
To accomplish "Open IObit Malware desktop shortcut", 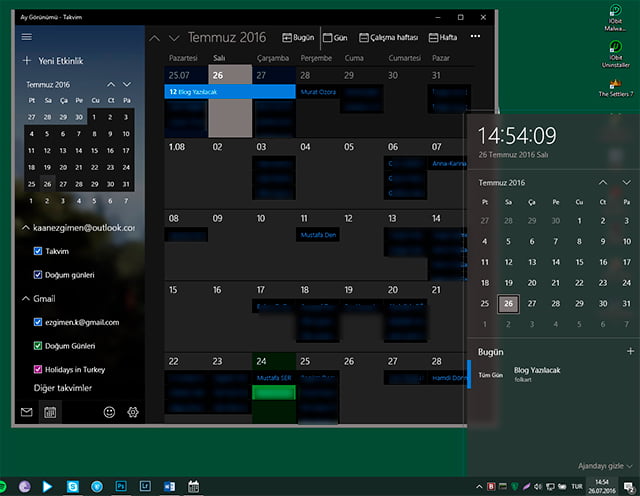I will (x=615, y=18).
